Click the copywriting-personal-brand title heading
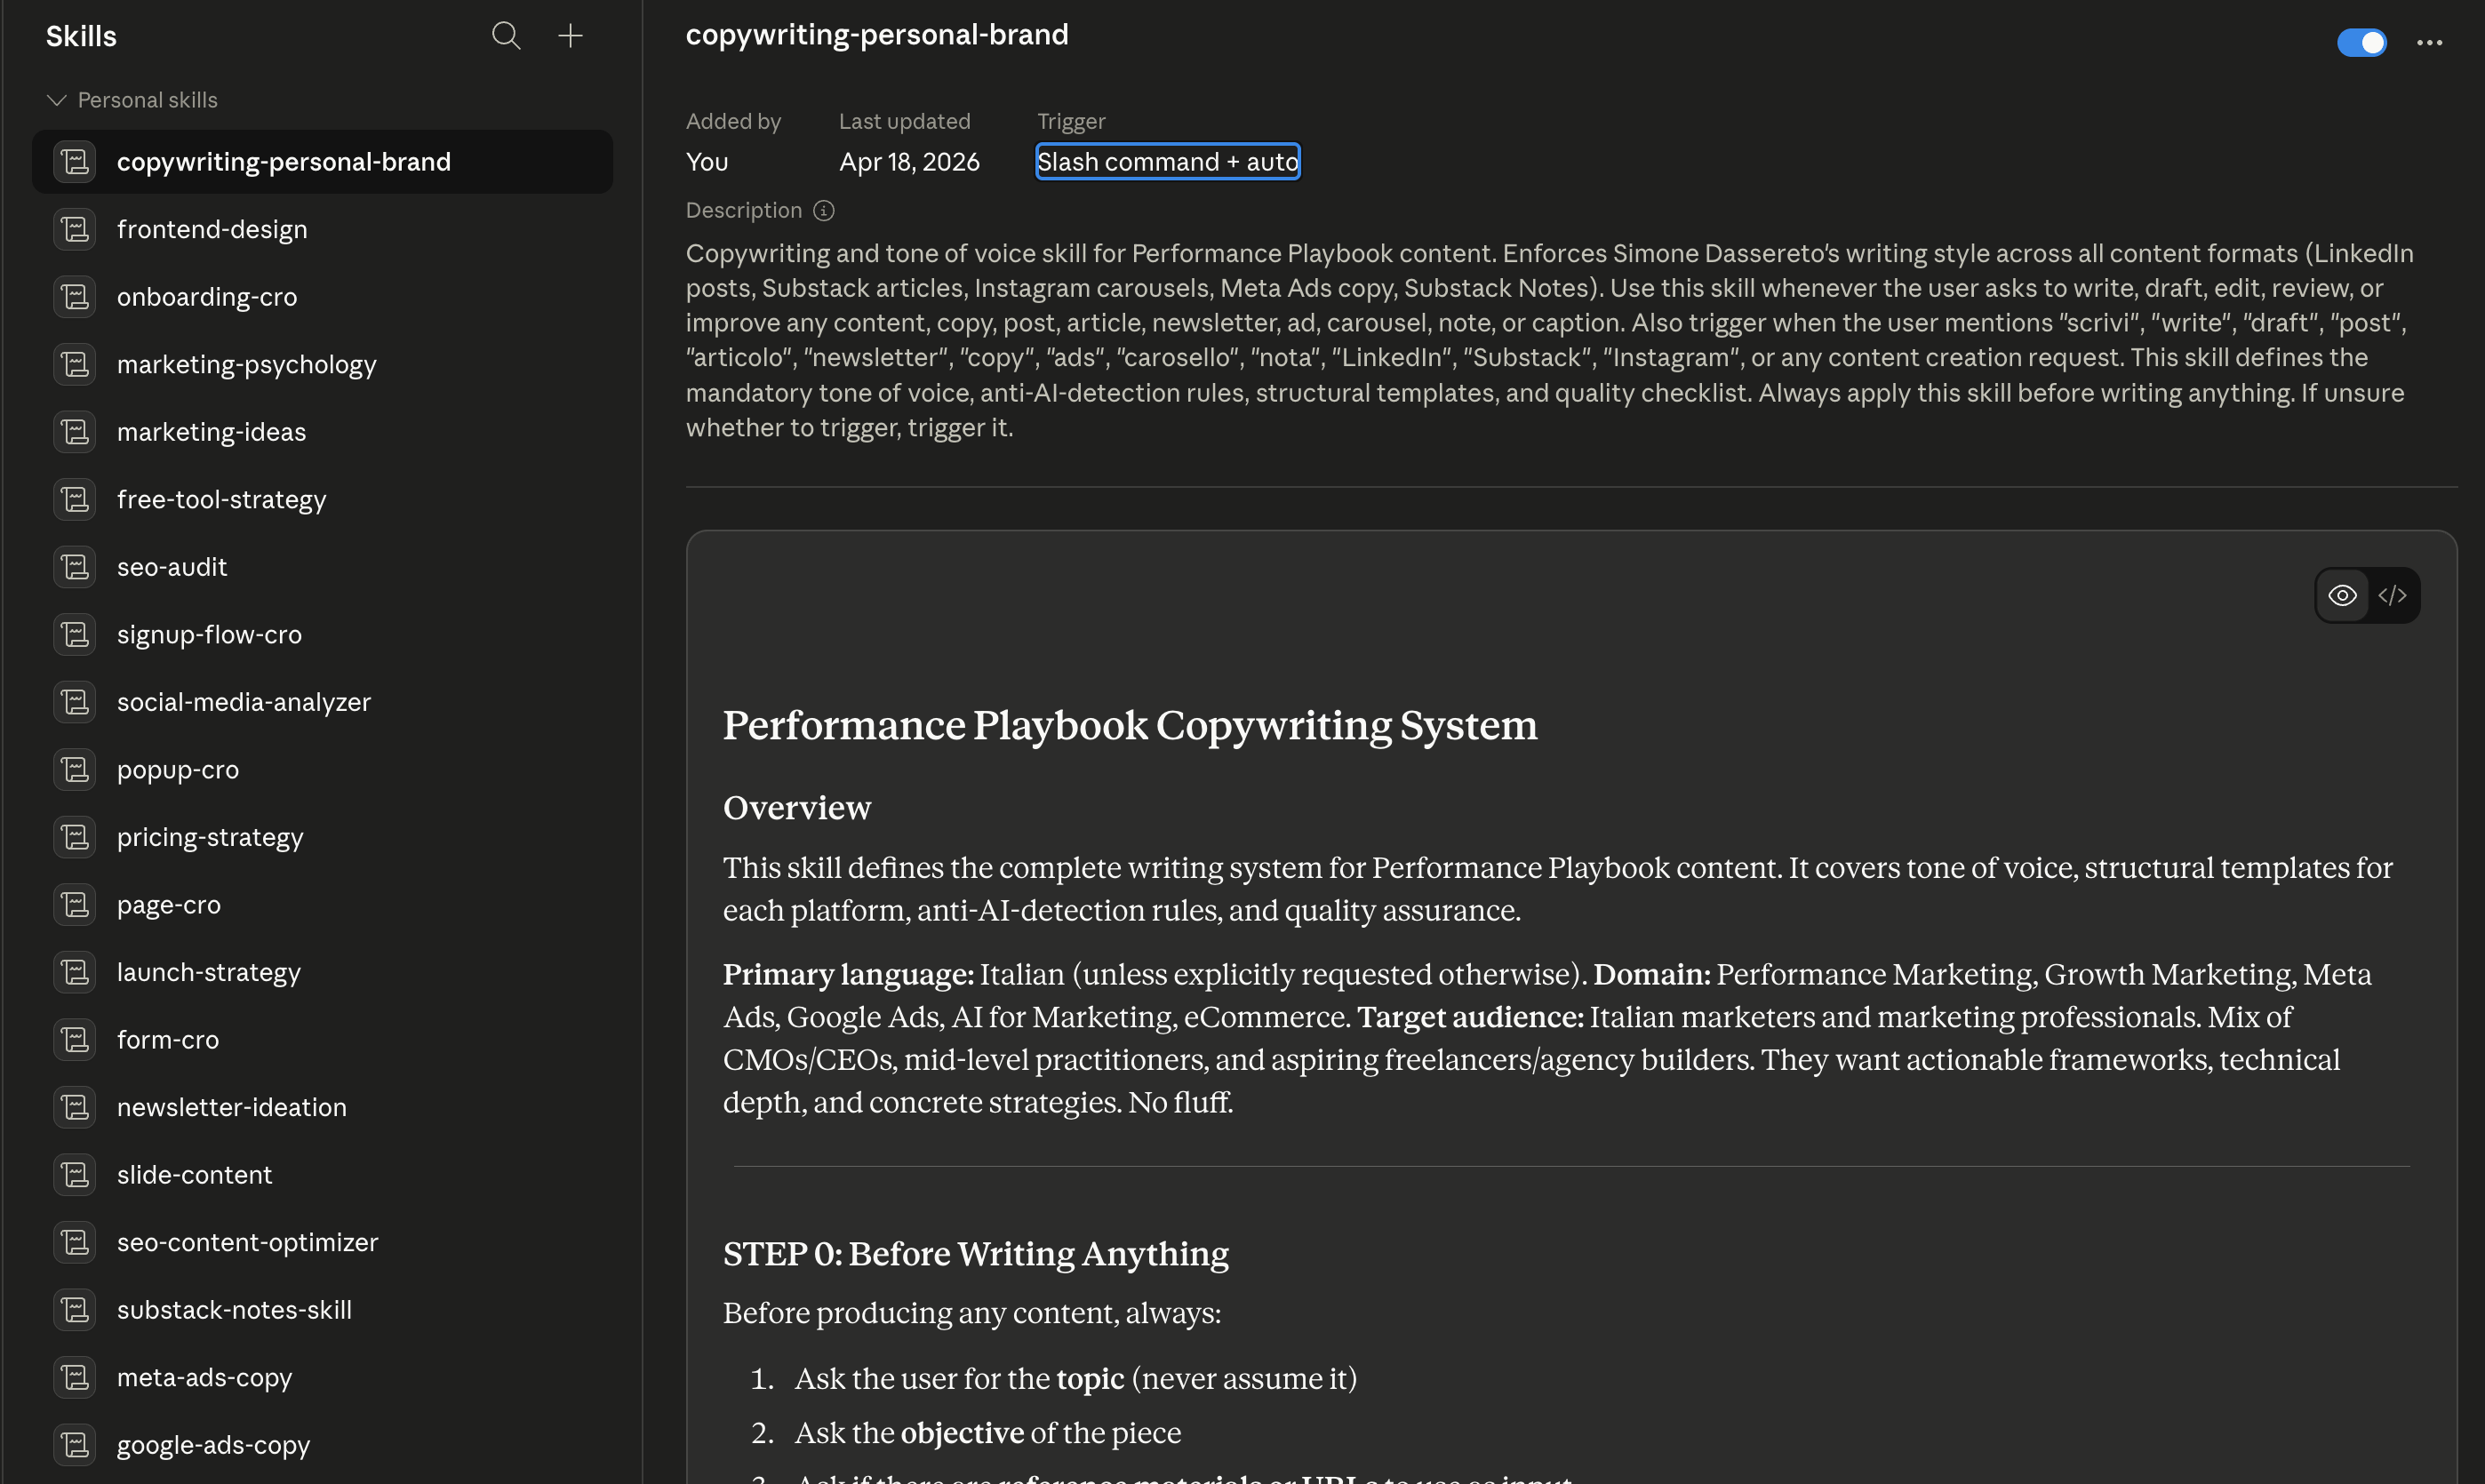Screen dimensions: 2485x1484 877,35
